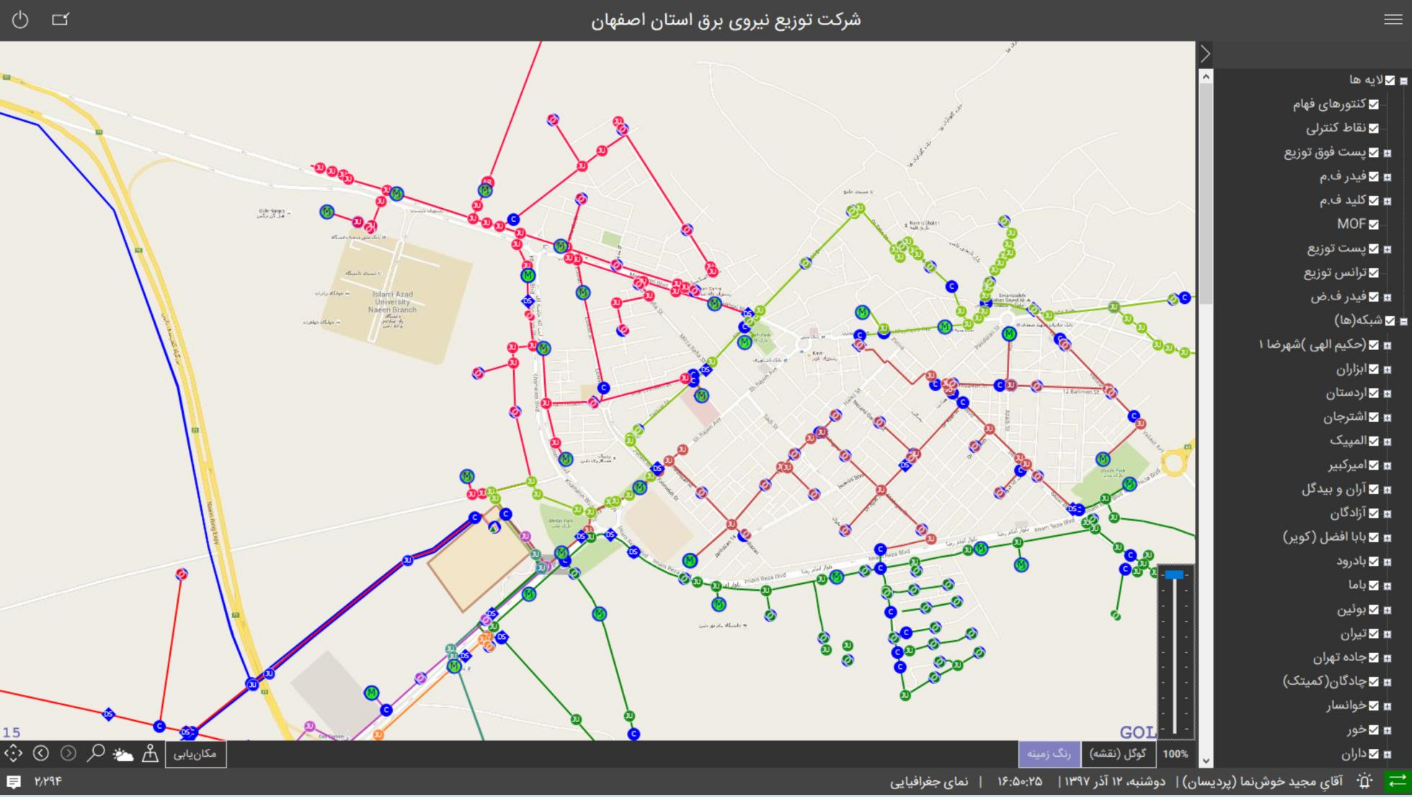This screenshot has width=1412, height=797.
Task: Click the blue zoom slider handle
Action: pos(1174,575)
